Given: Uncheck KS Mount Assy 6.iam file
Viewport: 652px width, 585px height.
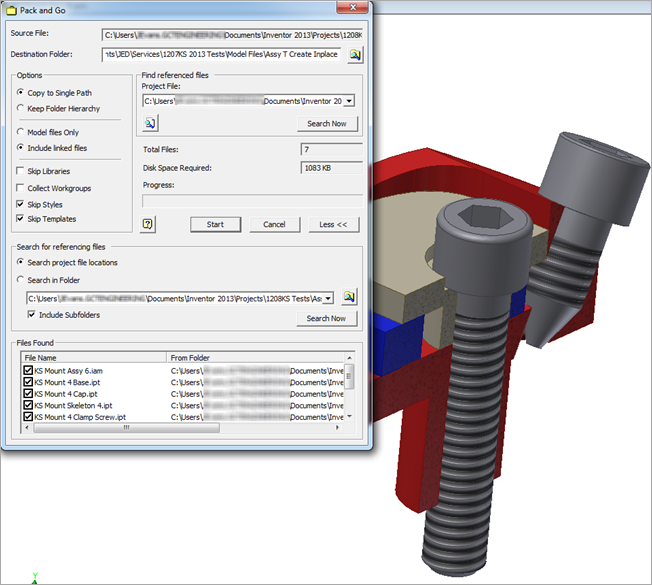Looking at the screenshot, I should tap(28, 370).
